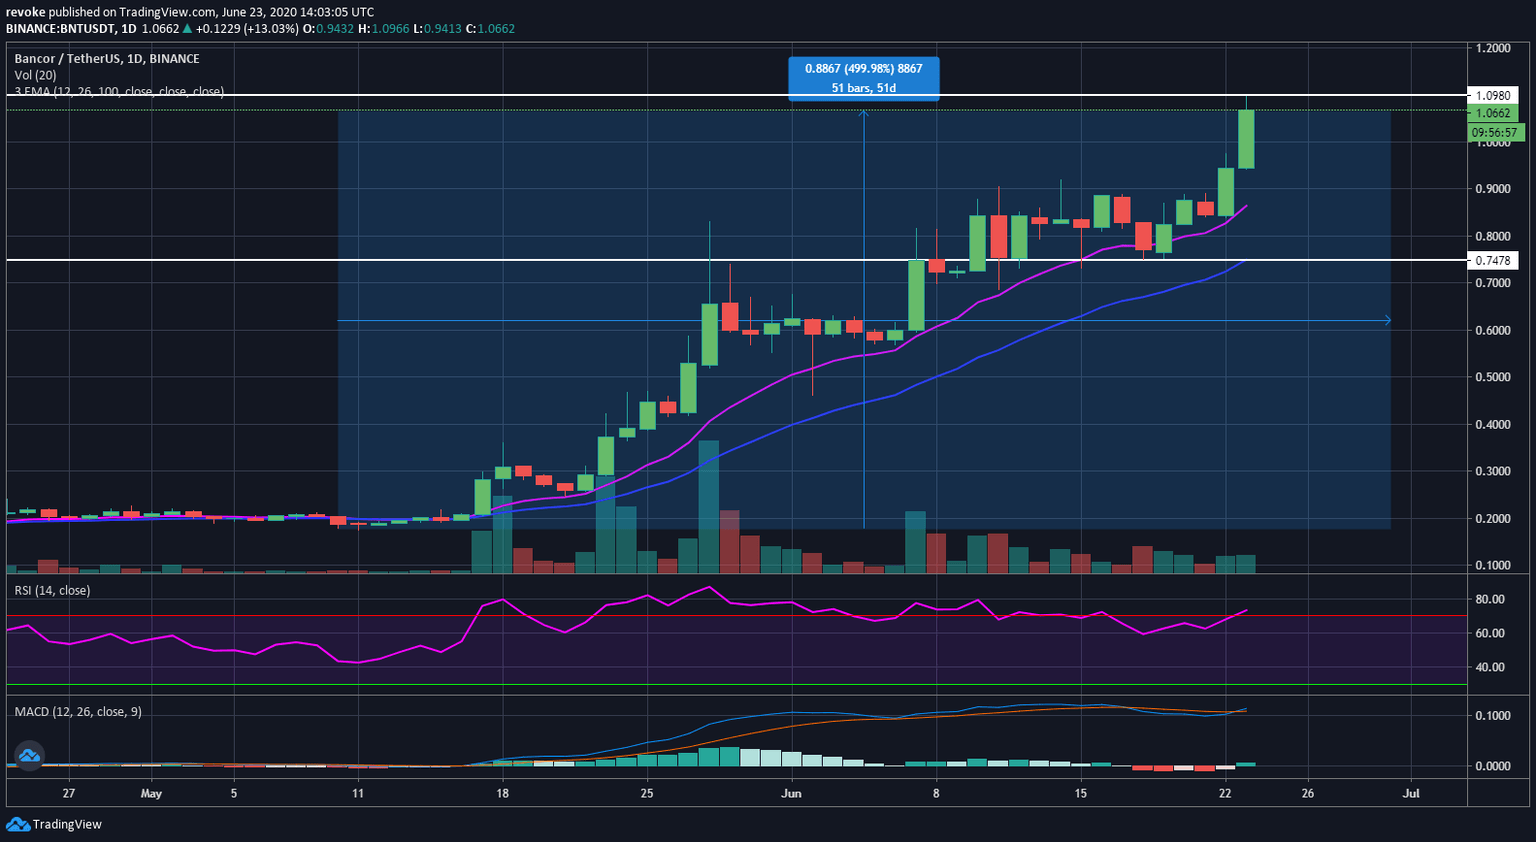The height and width of the screenshot is (842, 1536).
Task: Click the 0.2000 price axis value
Action: (1492, 518)
